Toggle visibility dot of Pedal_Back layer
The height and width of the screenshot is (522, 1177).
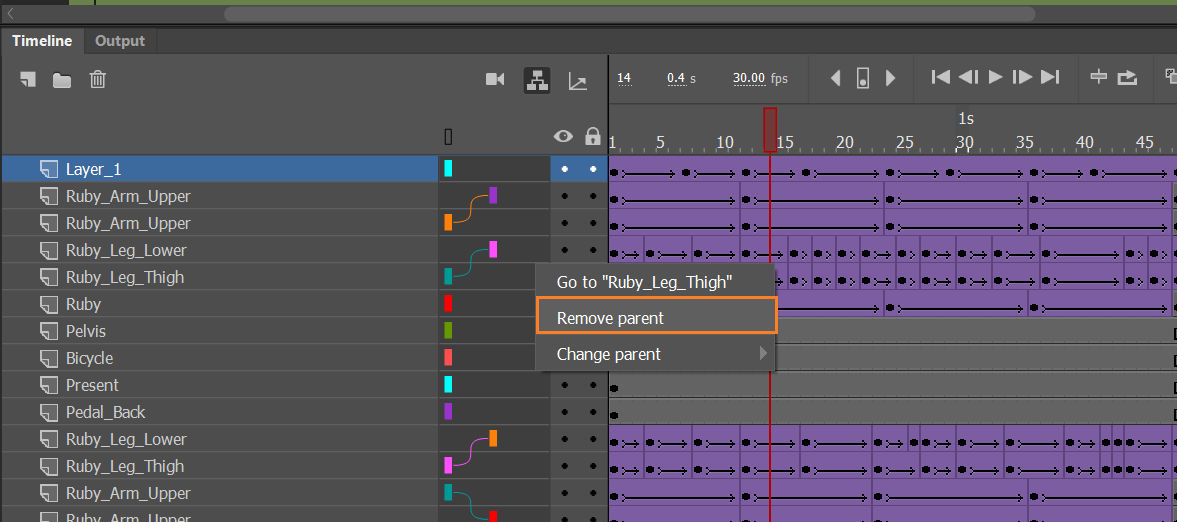[564, 412]
